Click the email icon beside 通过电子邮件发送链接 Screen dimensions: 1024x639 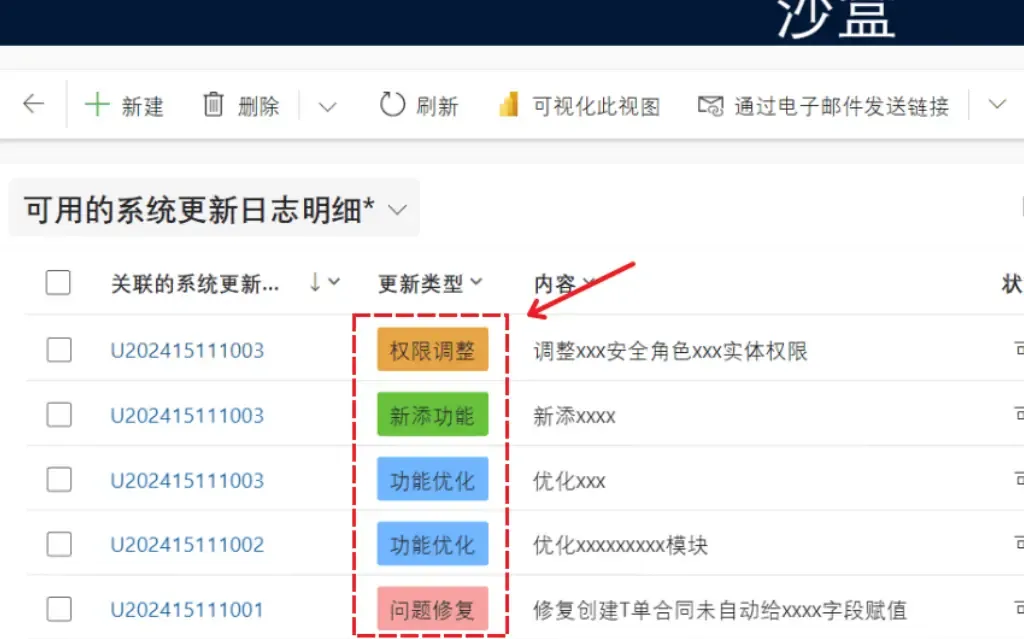(712, 104)
